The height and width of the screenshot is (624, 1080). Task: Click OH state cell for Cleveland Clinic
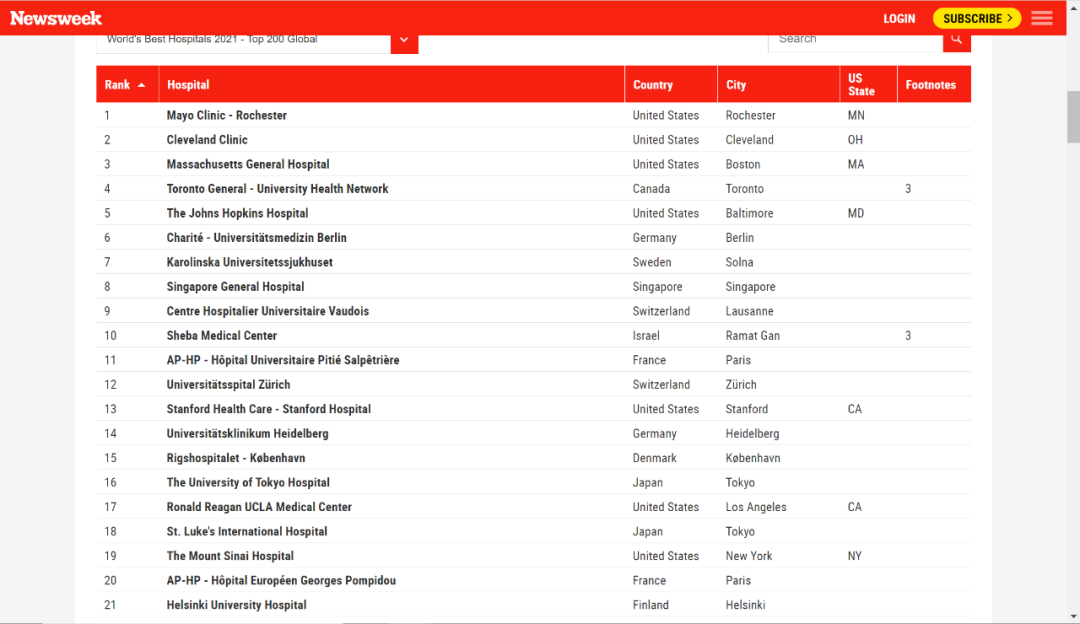855,140
